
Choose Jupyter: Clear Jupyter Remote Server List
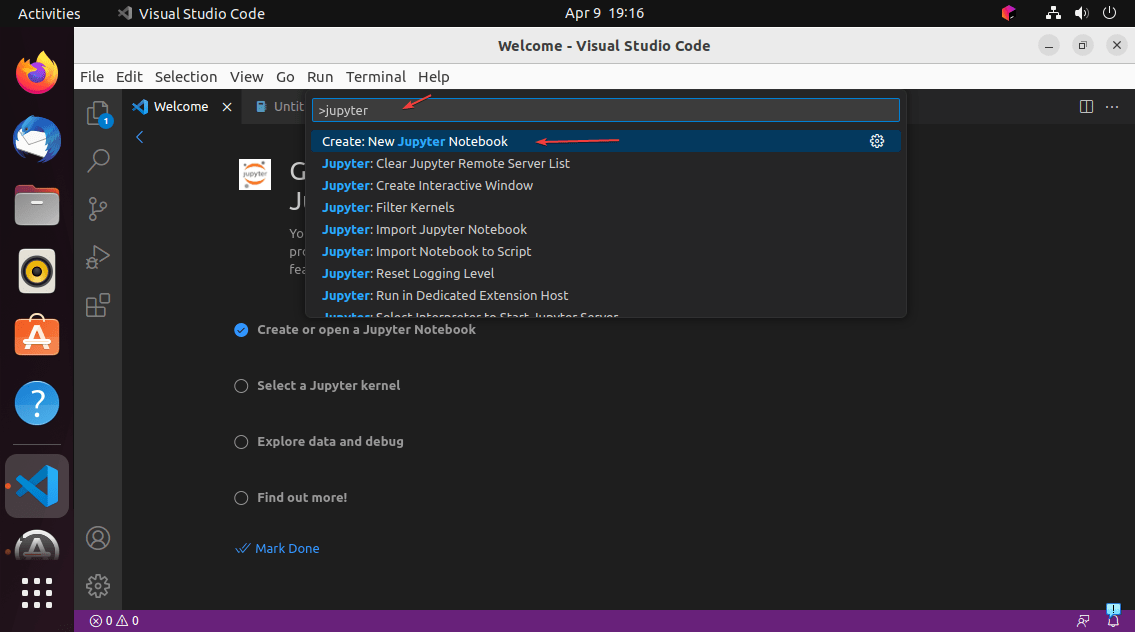point(606,164)
